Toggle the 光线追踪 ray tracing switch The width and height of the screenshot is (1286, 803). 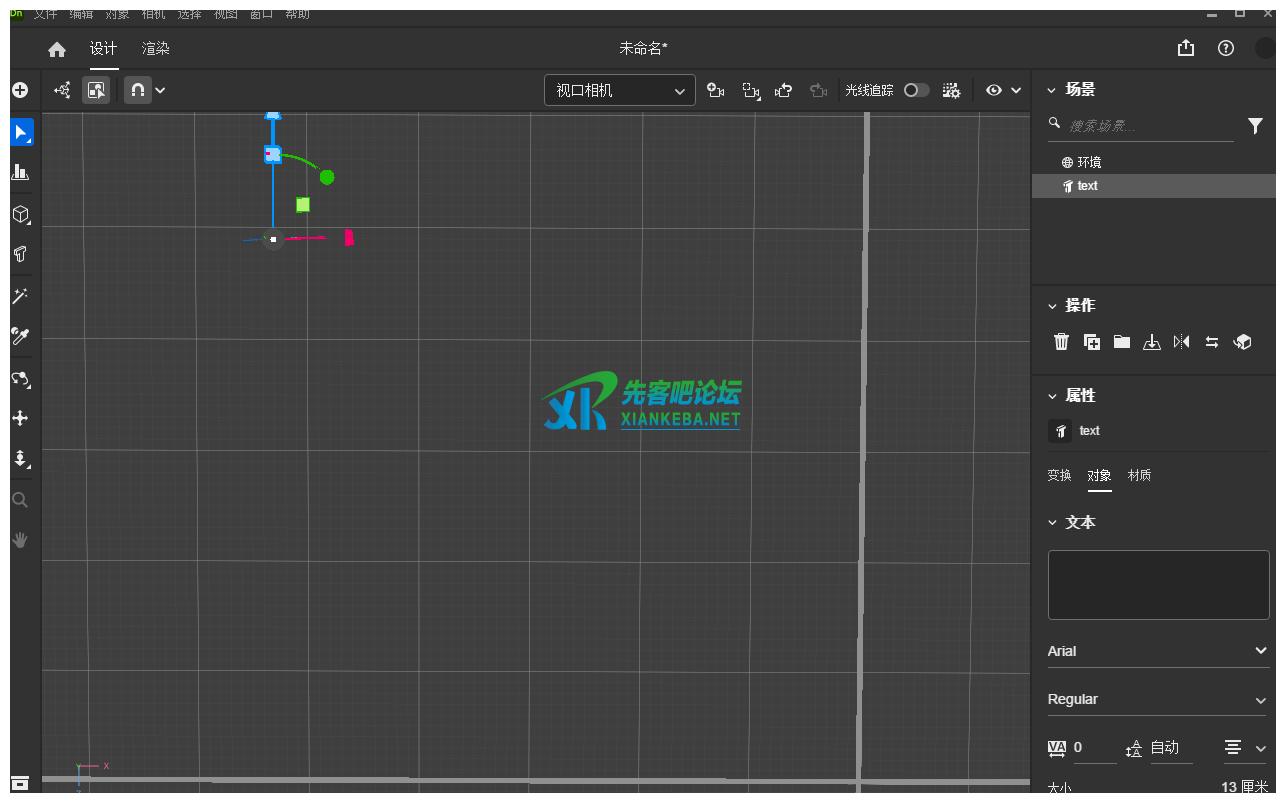point(916,90)
